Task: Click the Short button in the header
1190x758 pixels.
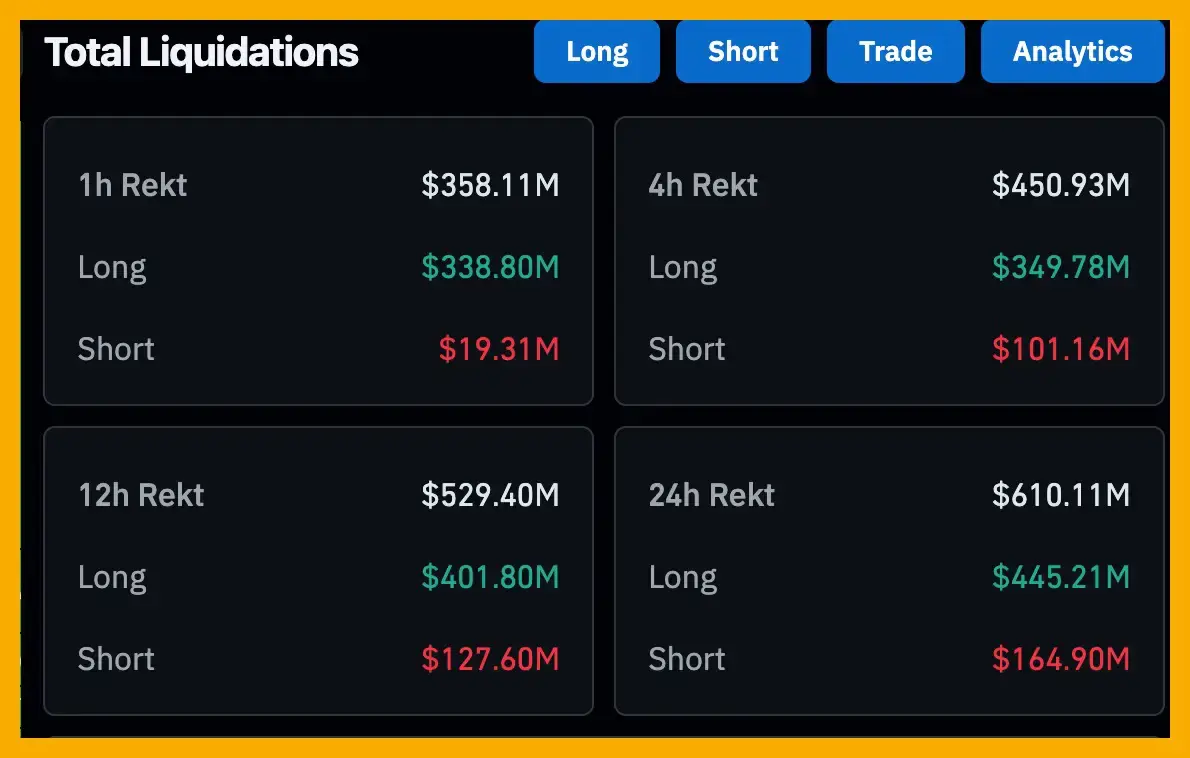Action: [743, 52]
